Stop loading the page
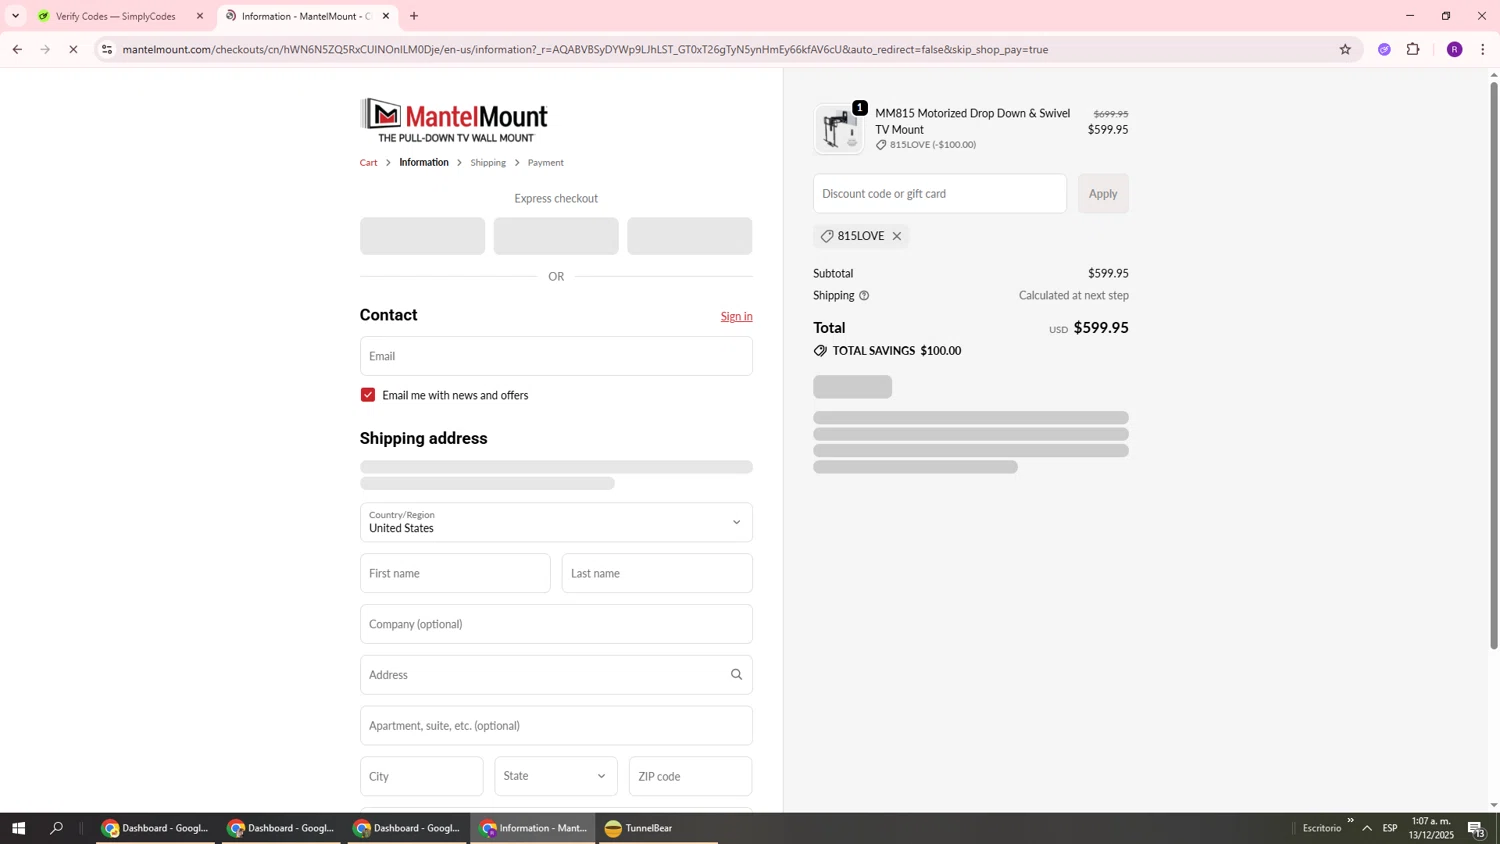The image size is (1500, 844). coord(73,49)
